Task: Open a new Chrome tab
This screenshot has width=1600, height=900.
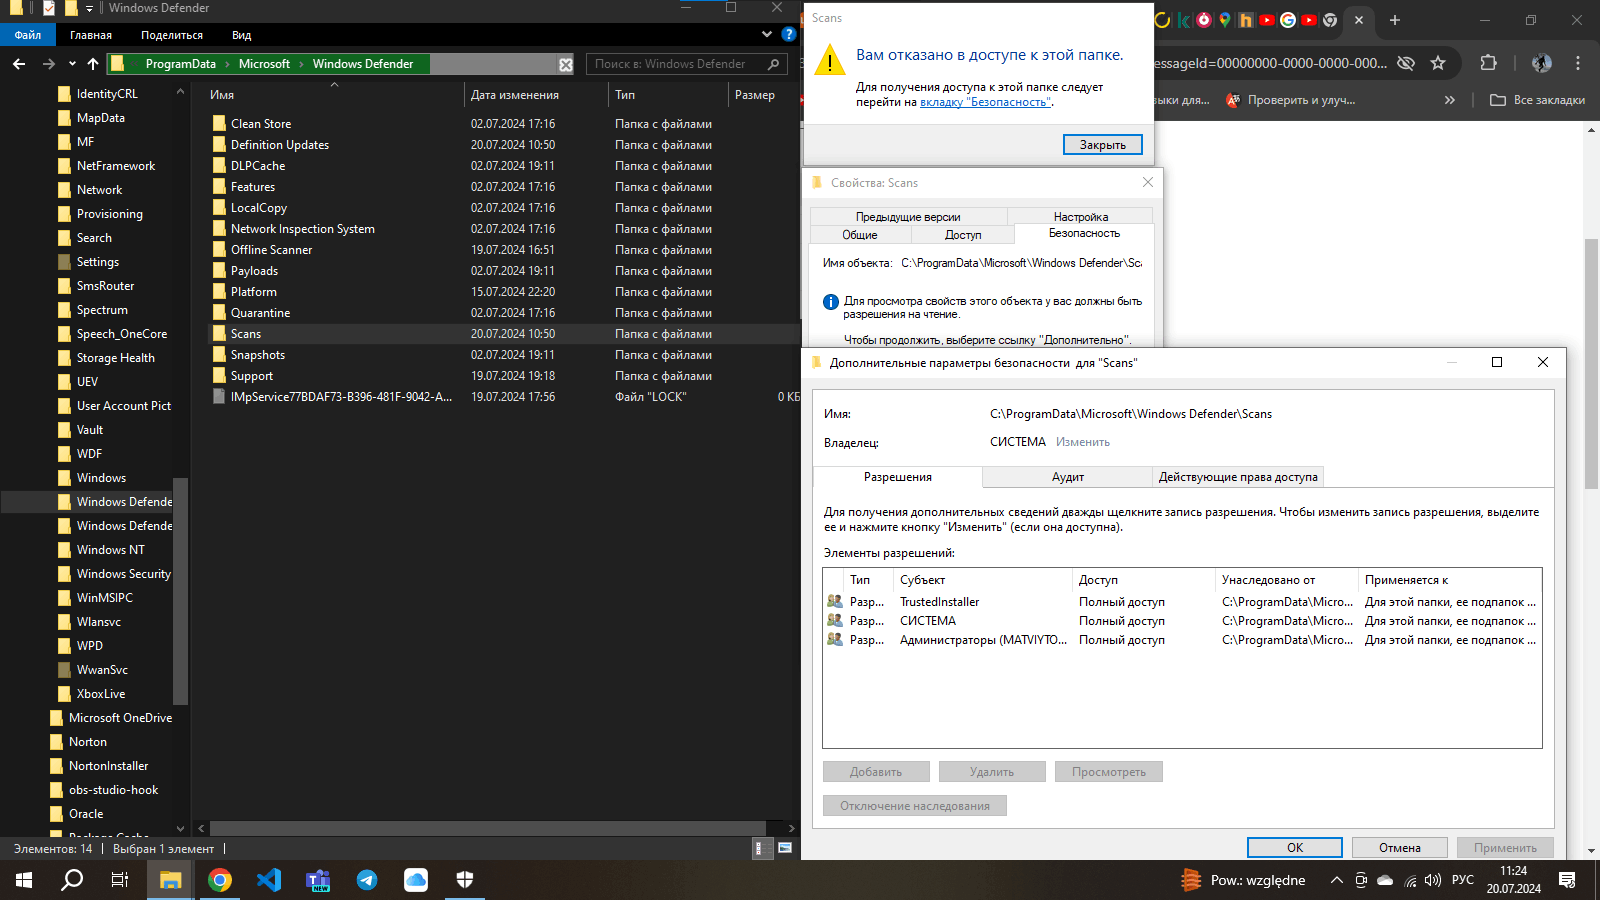Action: [1395, 20]
